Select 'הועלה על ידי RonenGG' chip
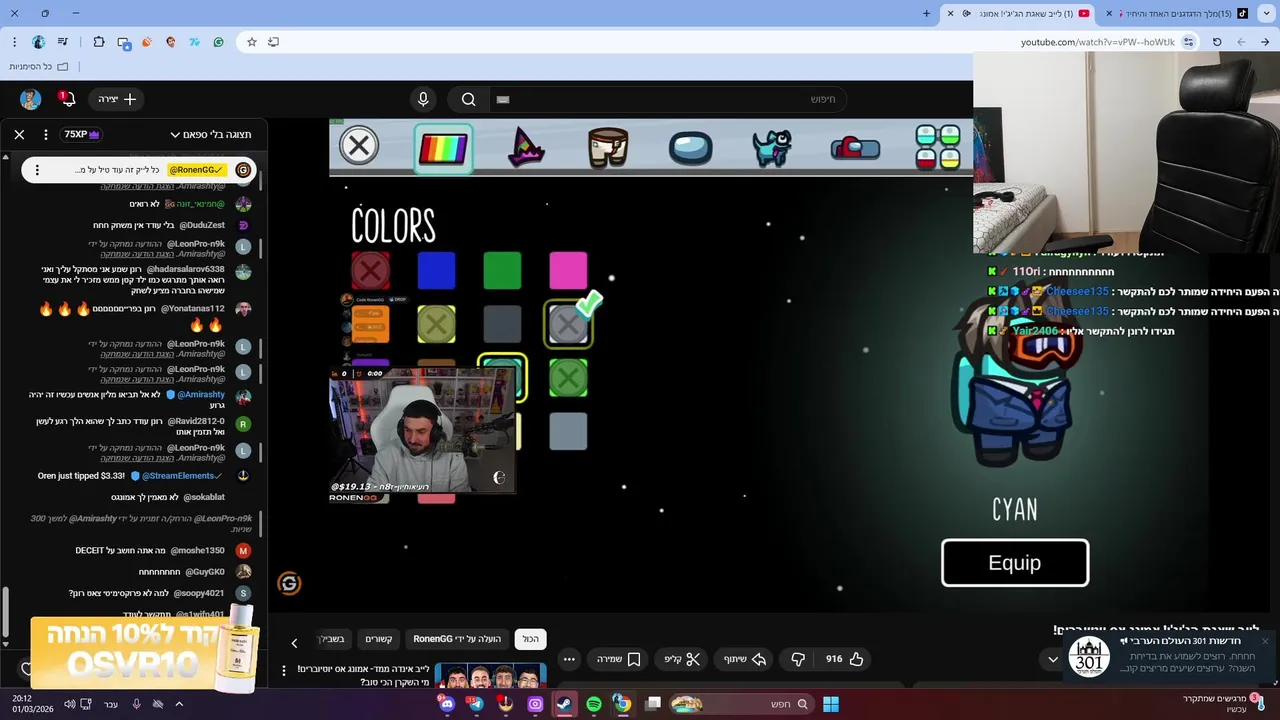This screenshot has width=1280, height=720. coord(457,639)
